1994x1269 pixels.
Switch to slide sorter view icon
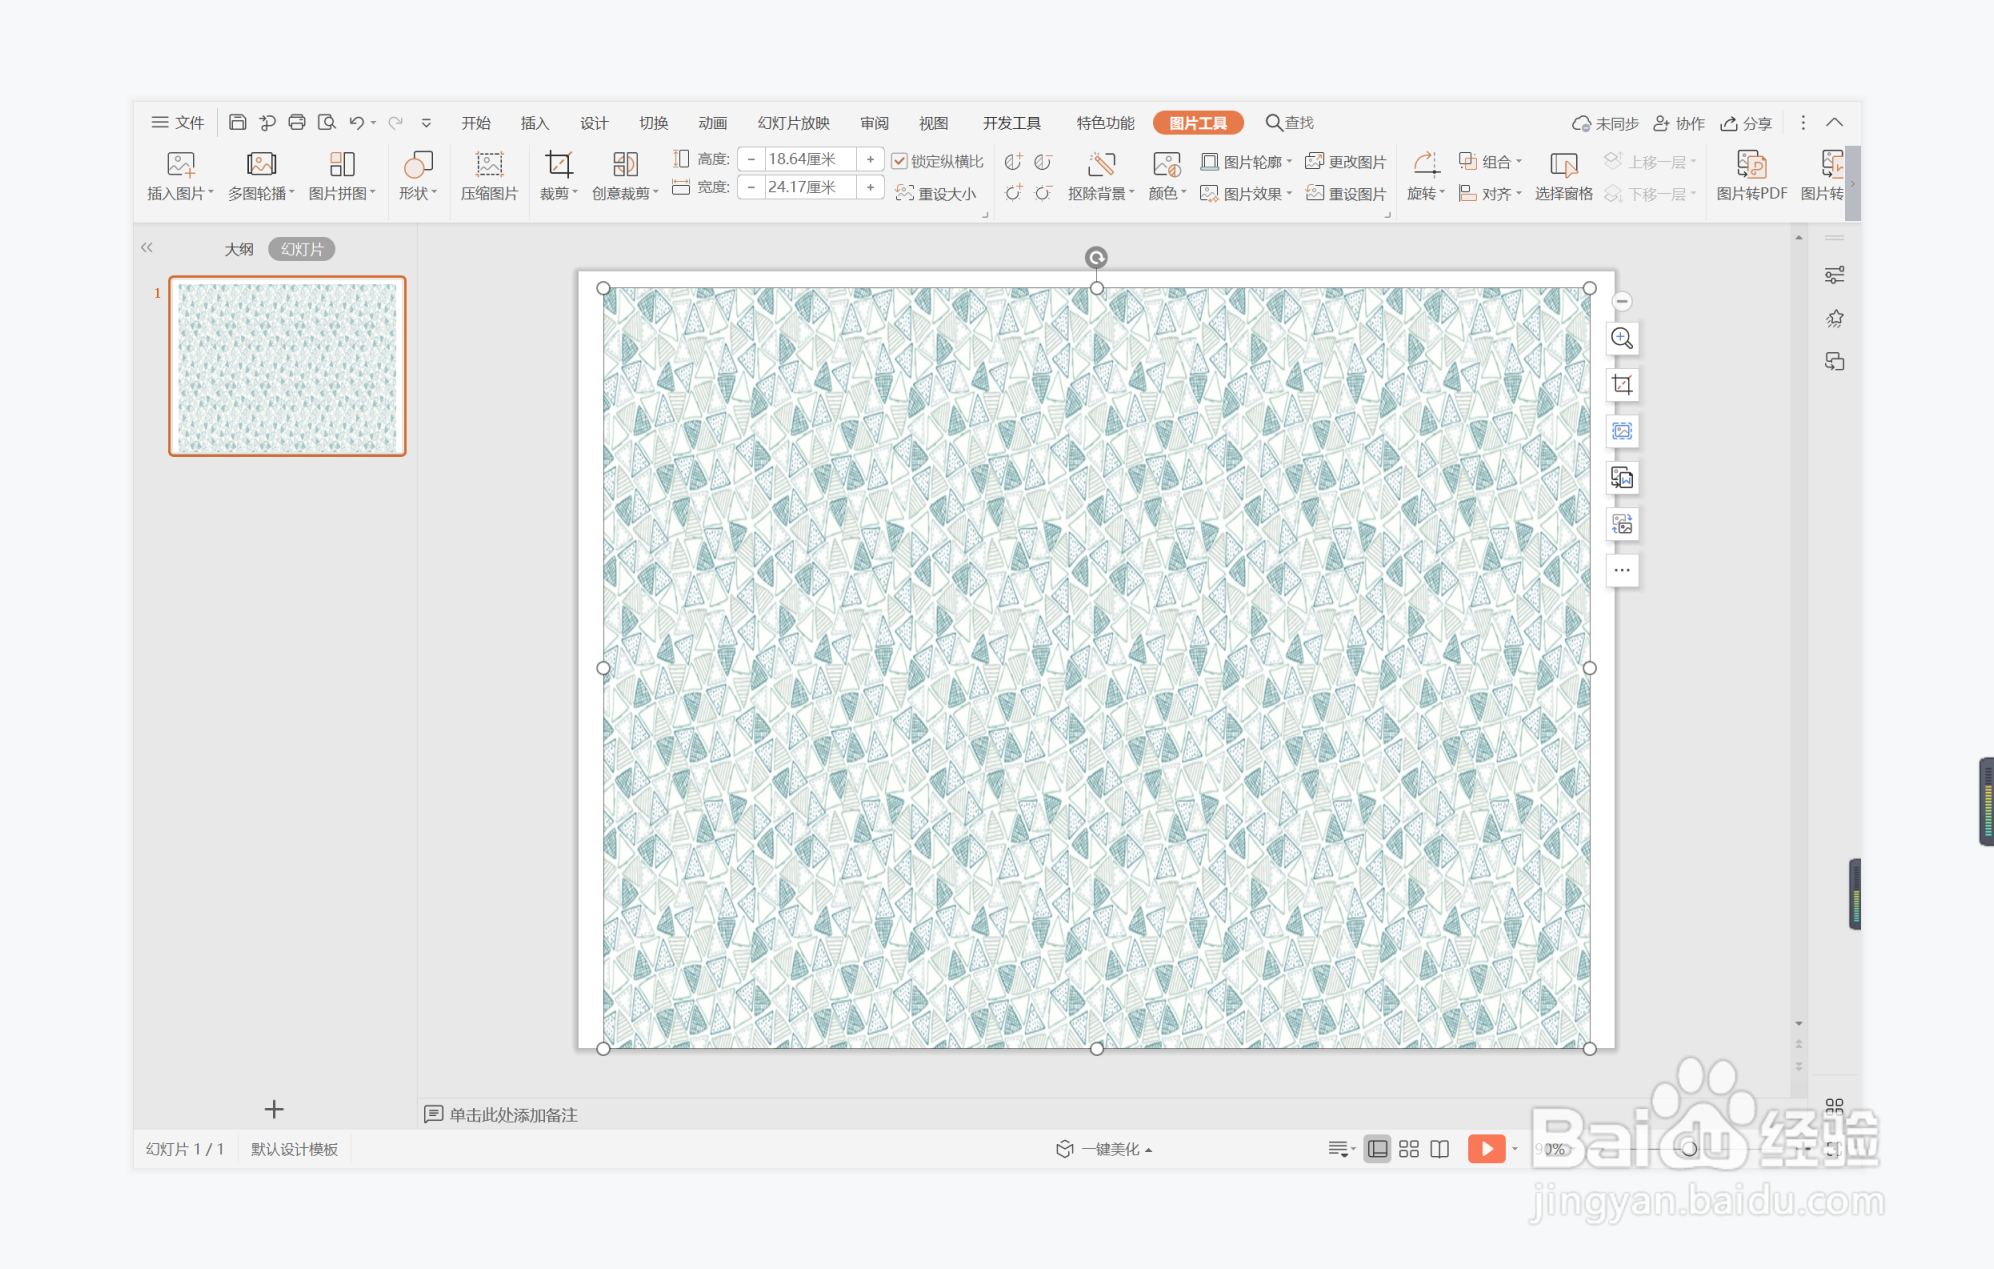pyautogui.click(x=1408, y=1149)
